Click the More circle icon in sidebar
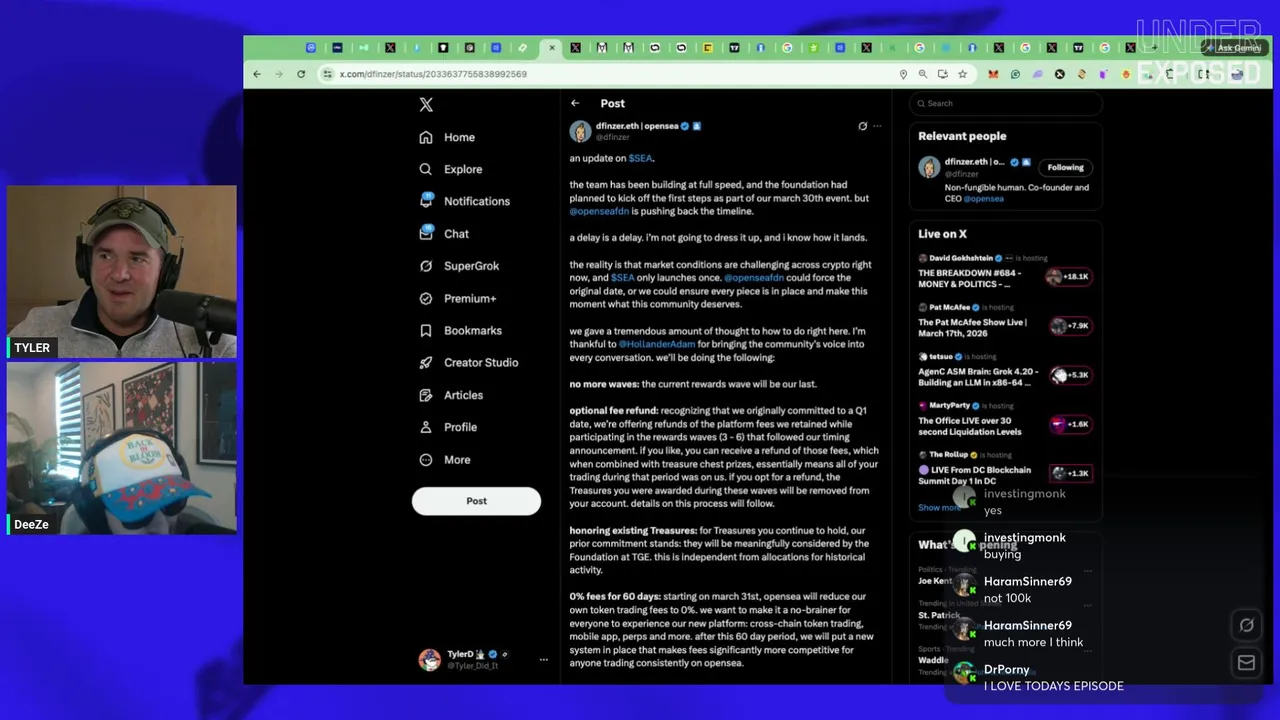 pos(426,459)
